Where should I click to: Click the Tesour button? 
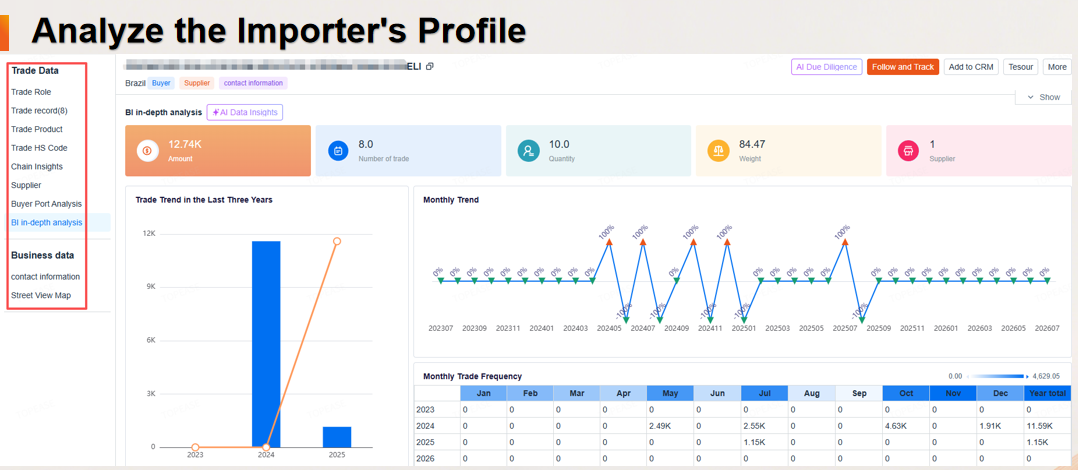pos(1020,67)
